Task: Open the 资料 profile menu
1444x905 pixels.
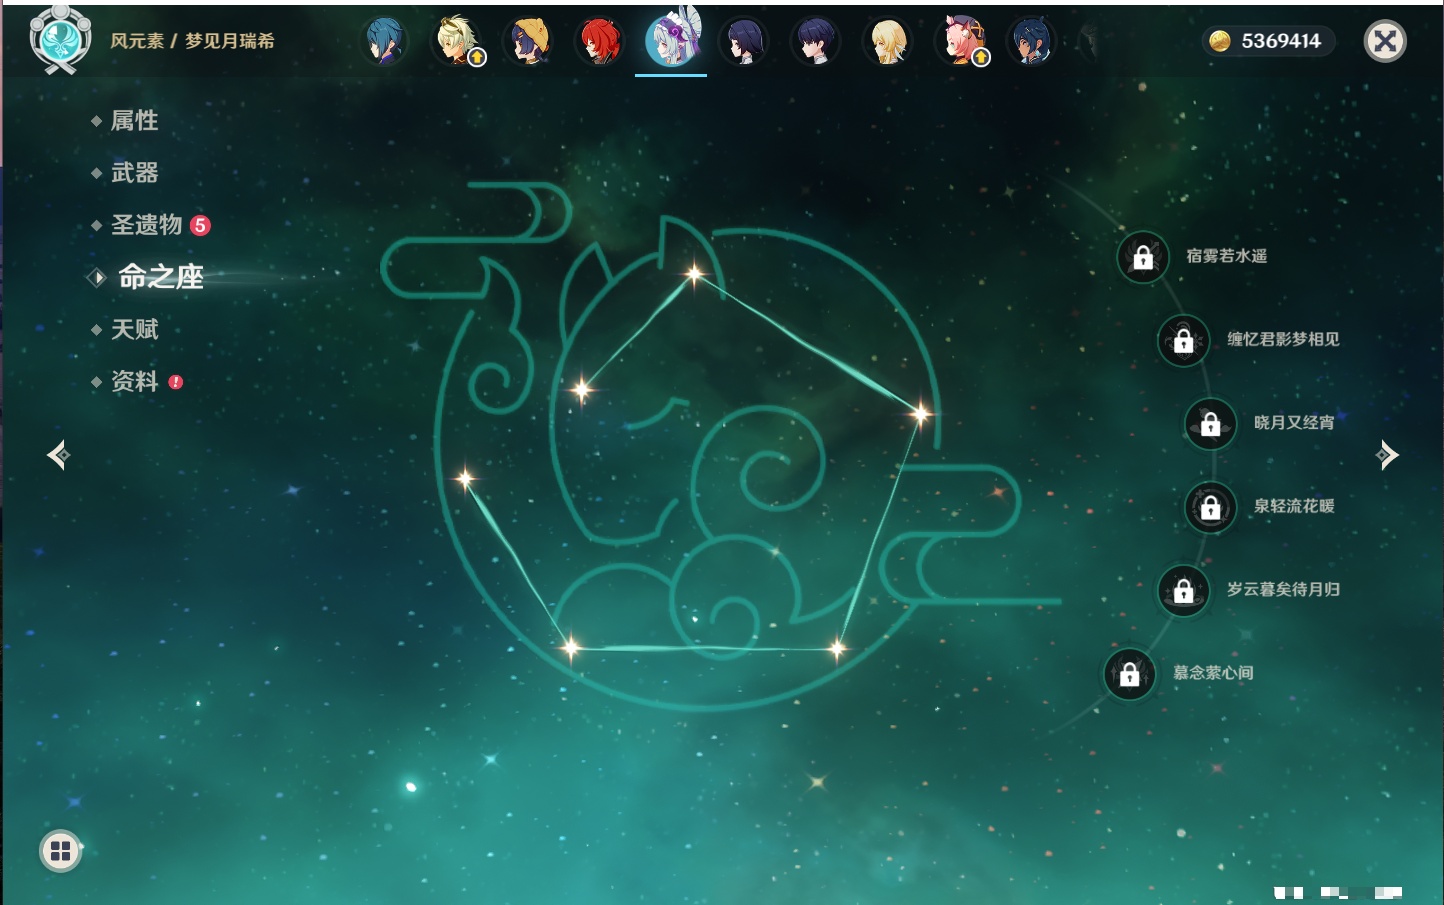Action: [x=134, y=381]
